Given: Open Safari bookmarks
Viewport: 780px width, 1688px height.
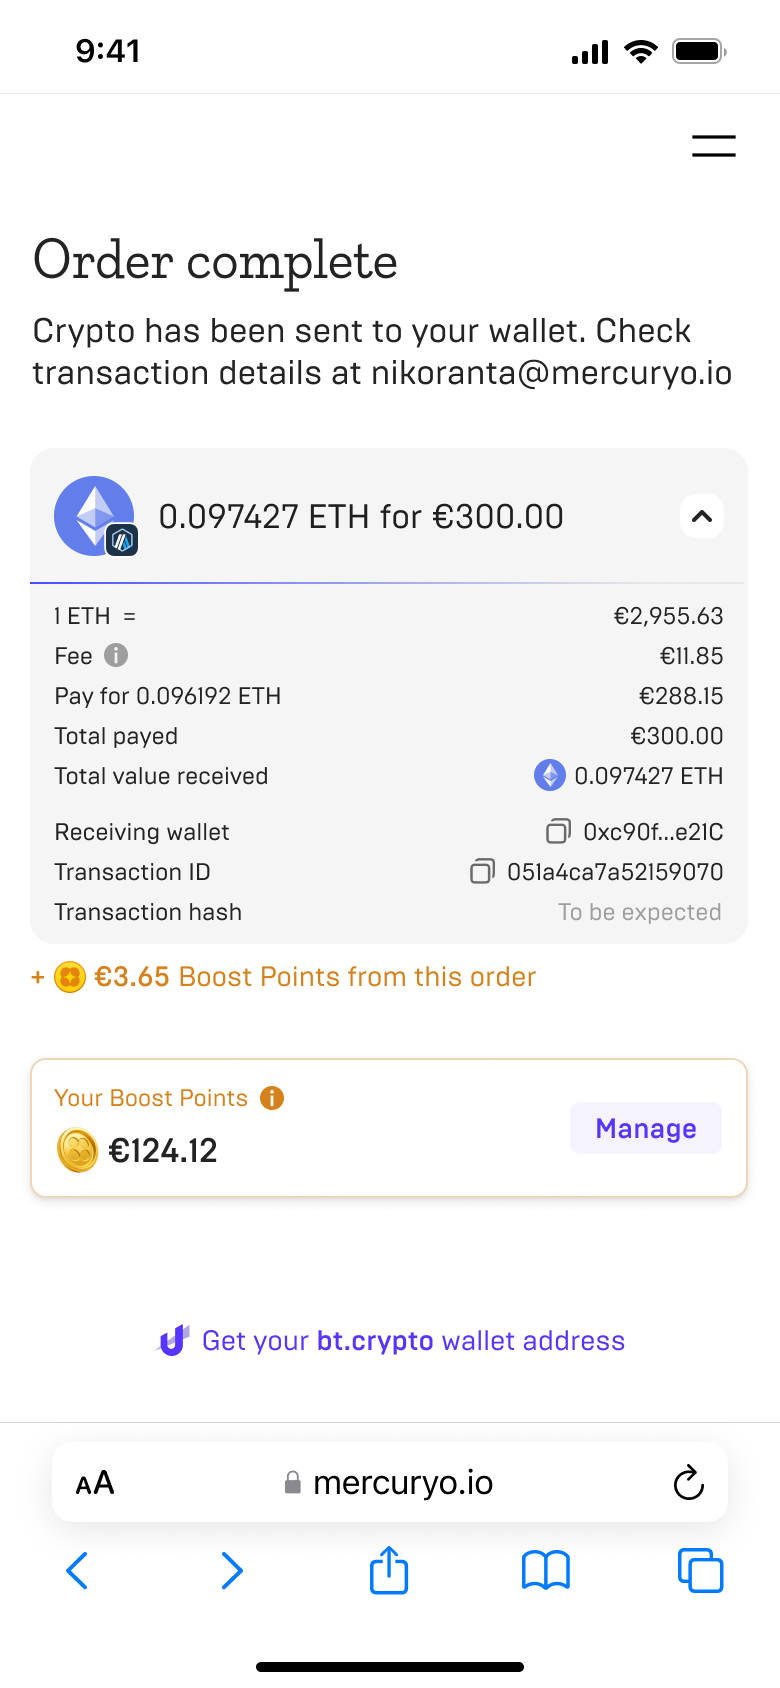Looking at the screenshot, I should click(x=545, y=1571).
